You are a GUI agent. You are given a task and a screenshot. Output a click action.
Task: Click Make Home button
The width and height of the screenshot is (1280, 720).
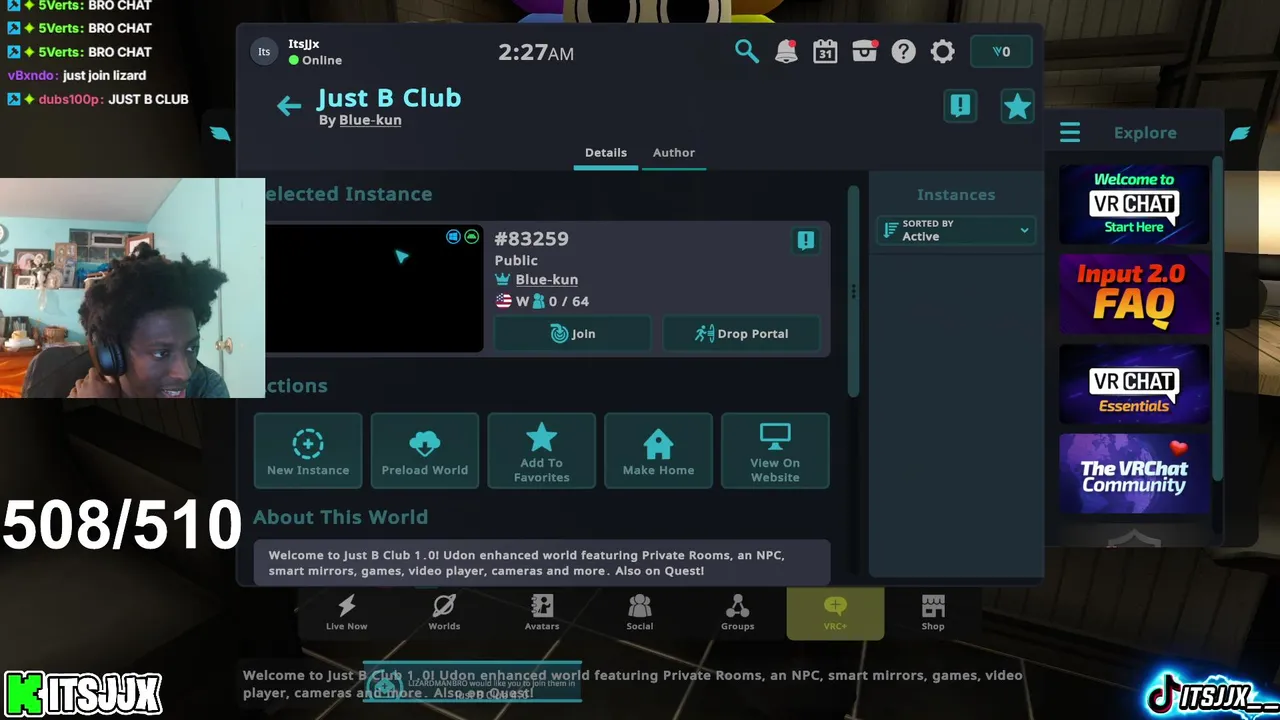(x=658, y=451)
